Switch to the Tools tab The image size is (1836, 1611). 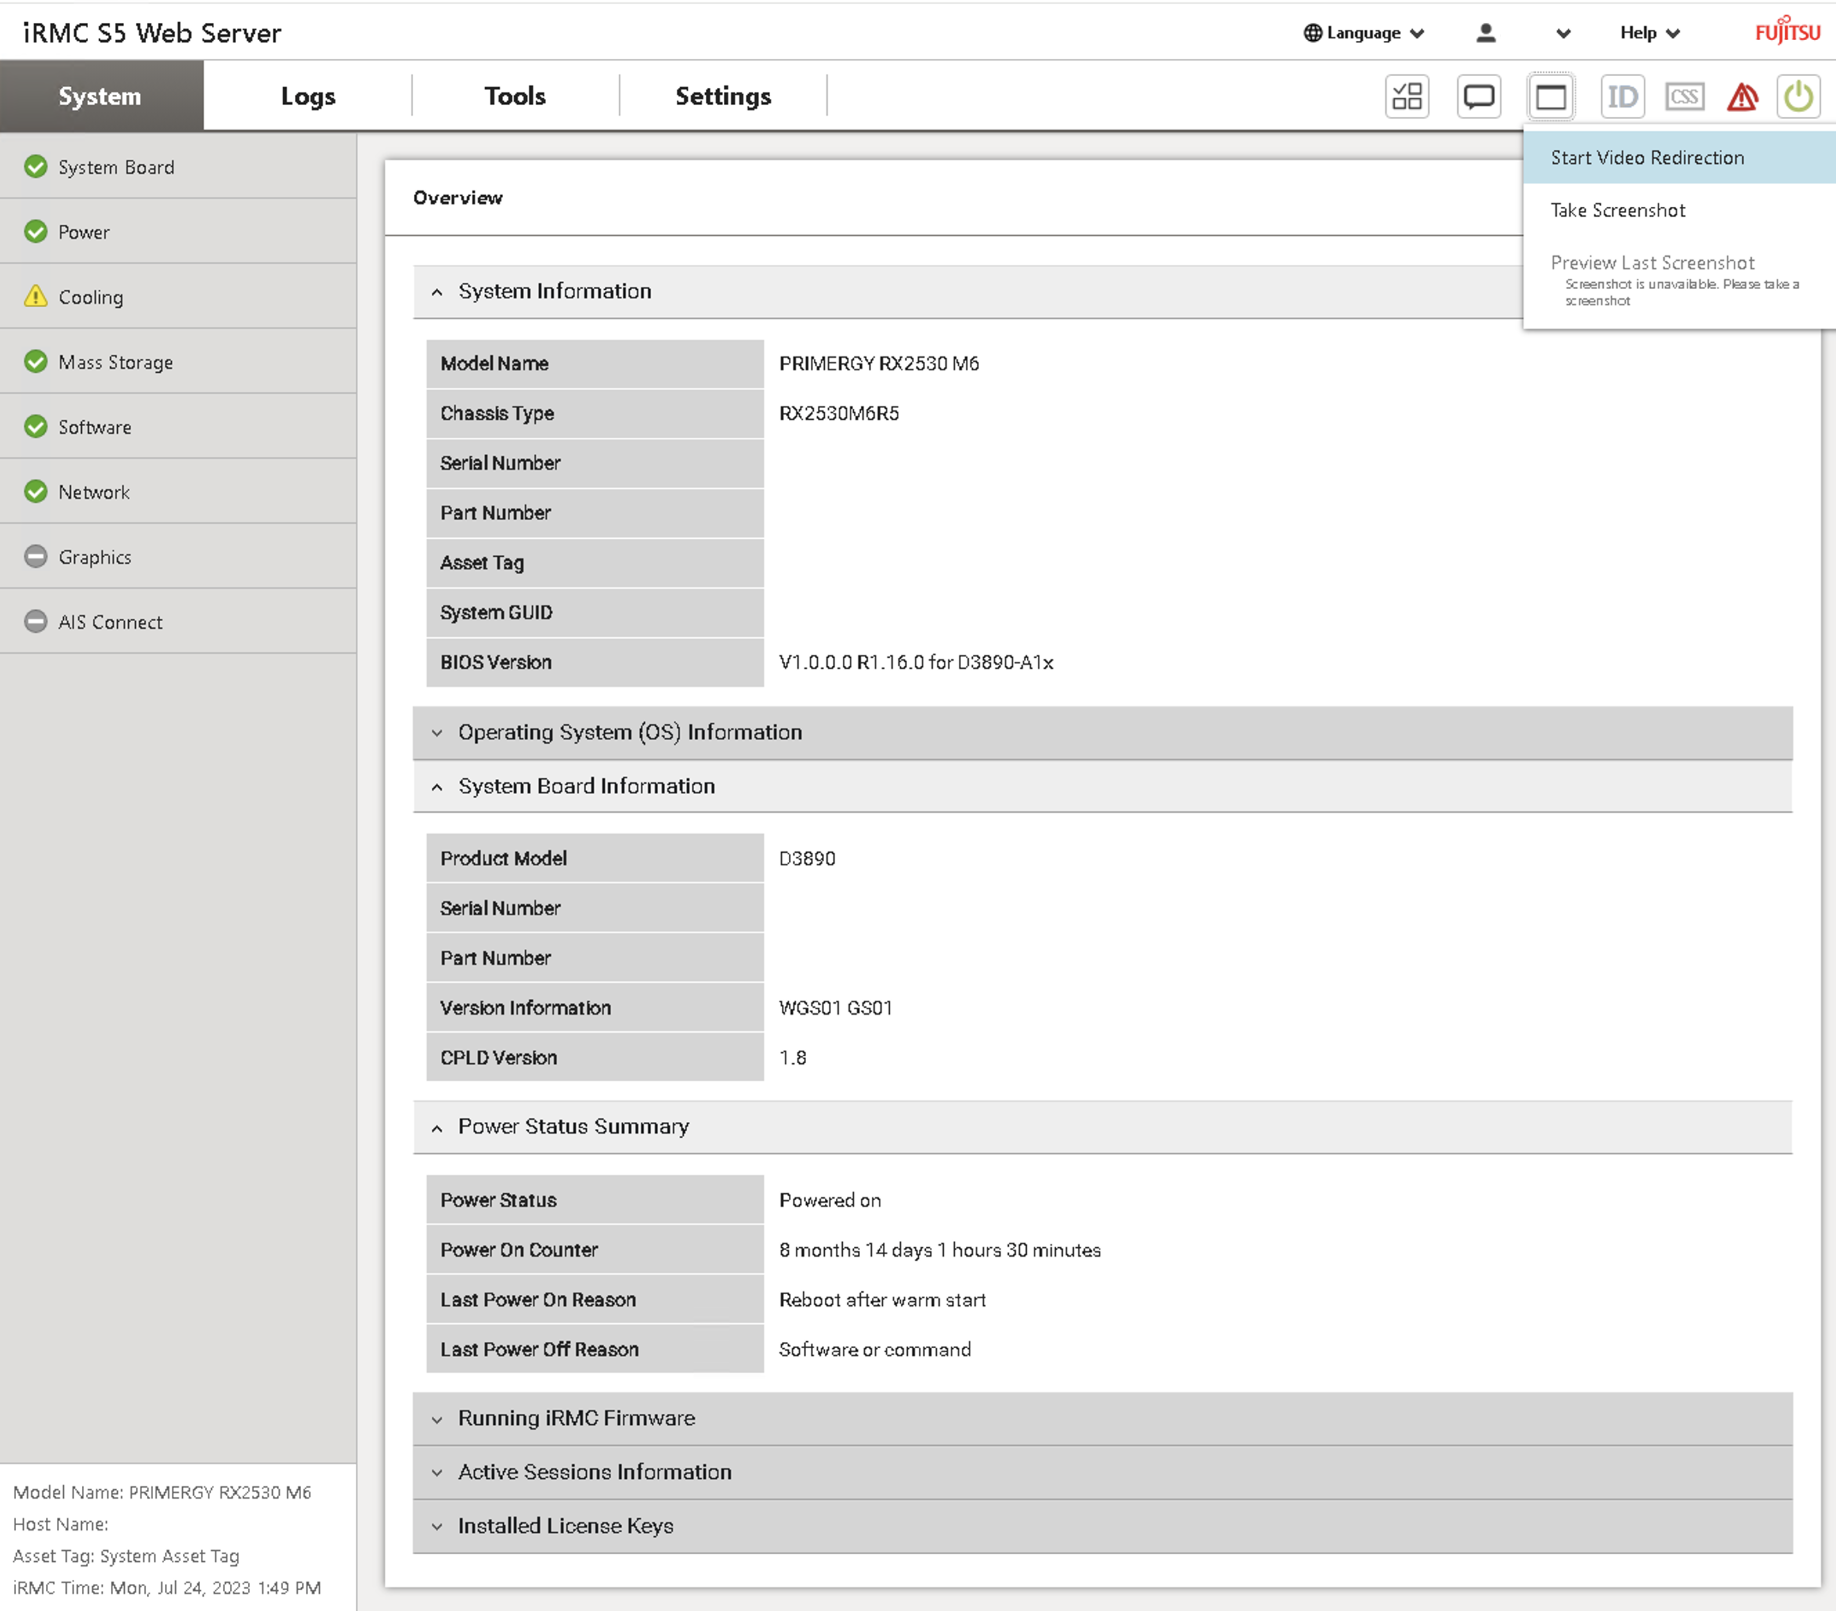[x=515, y=96]
